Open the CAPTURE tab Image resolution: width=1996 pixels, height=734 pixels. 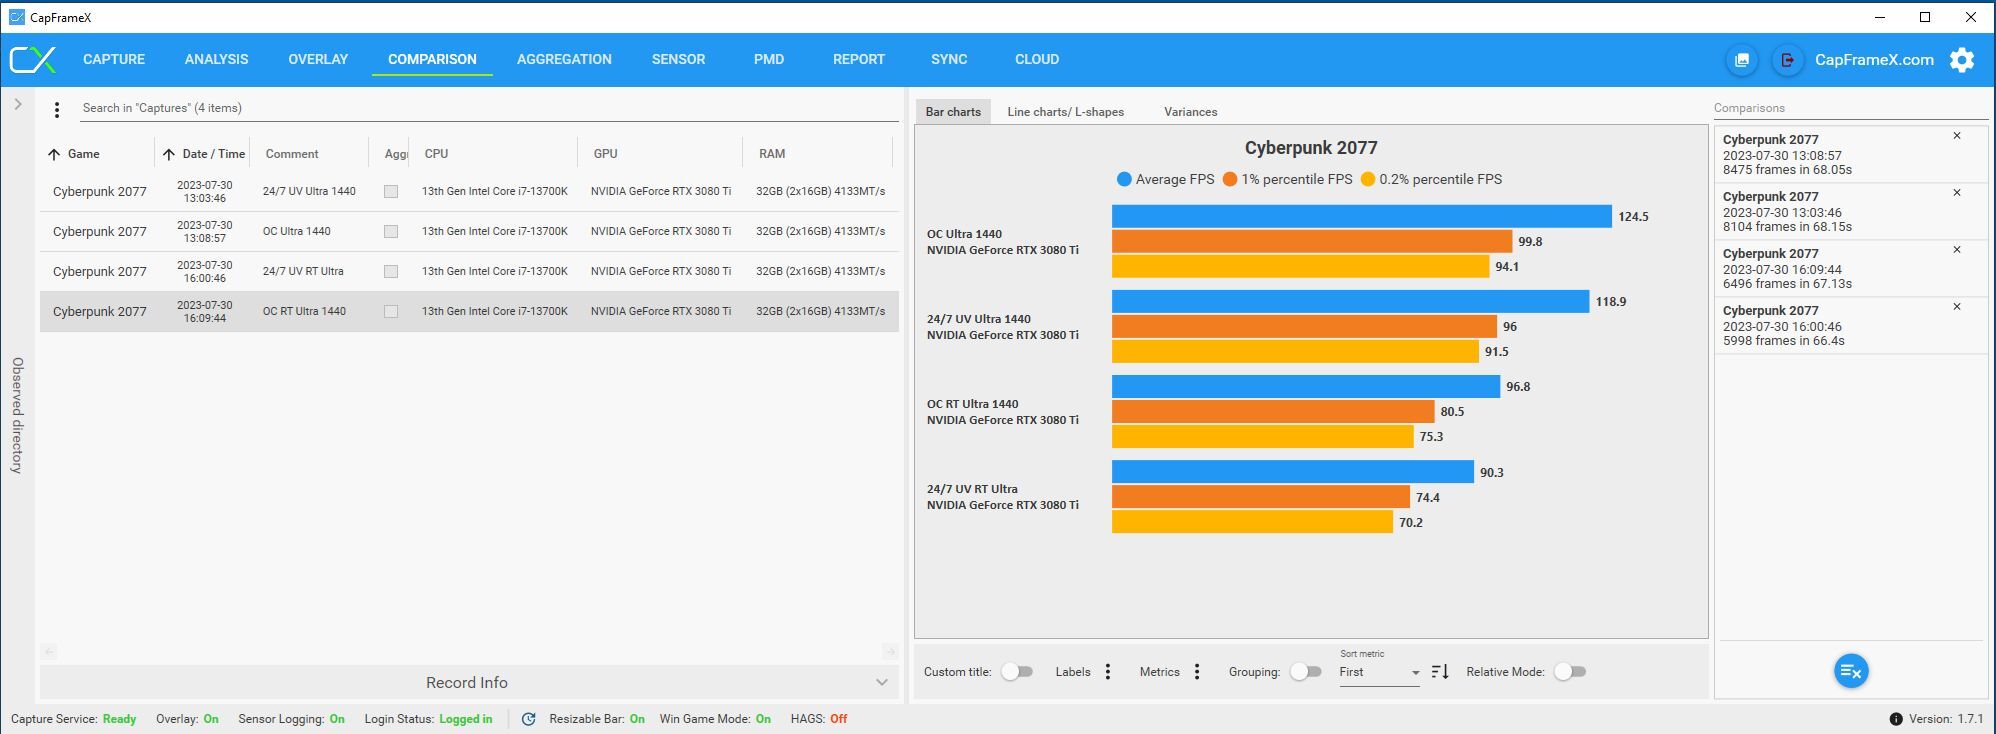pos(114,60)
